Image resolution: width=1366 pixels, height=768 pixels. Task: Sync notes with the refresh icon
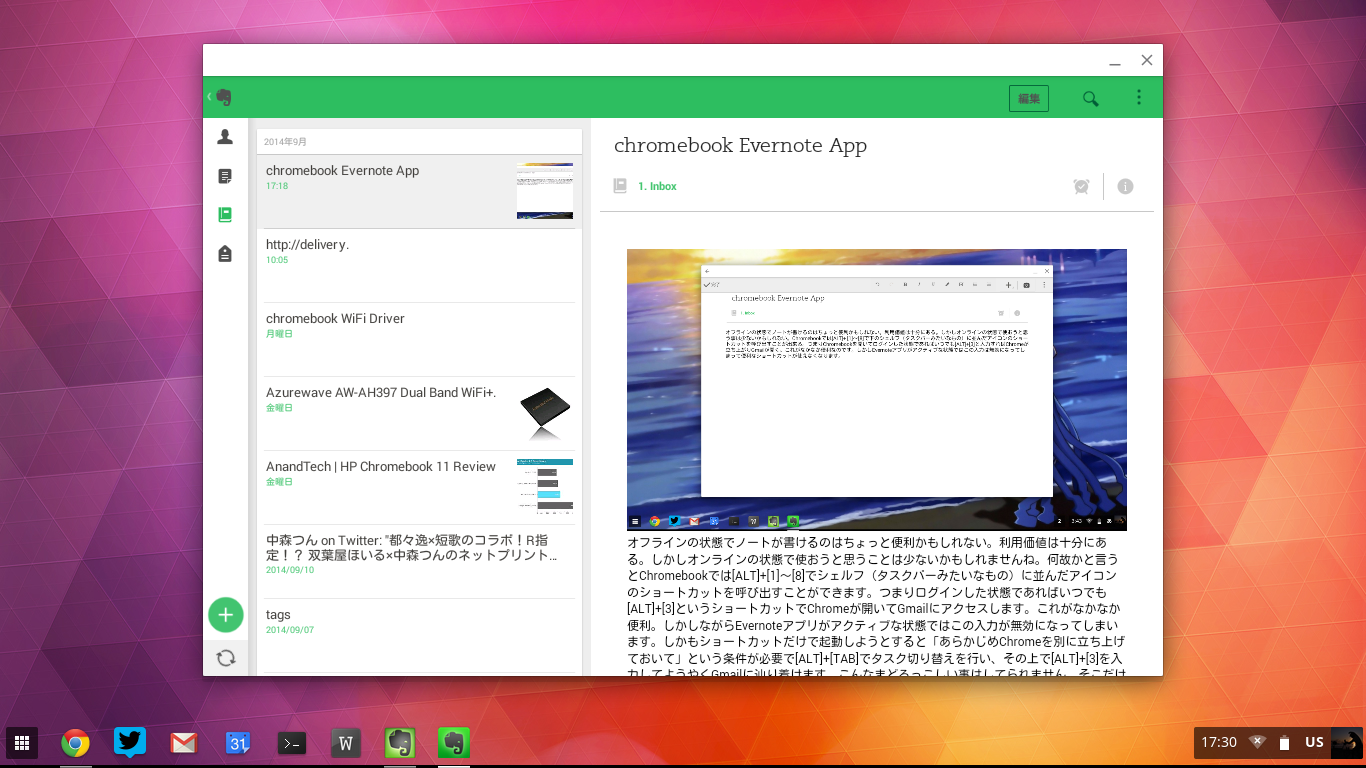point(226,658)
